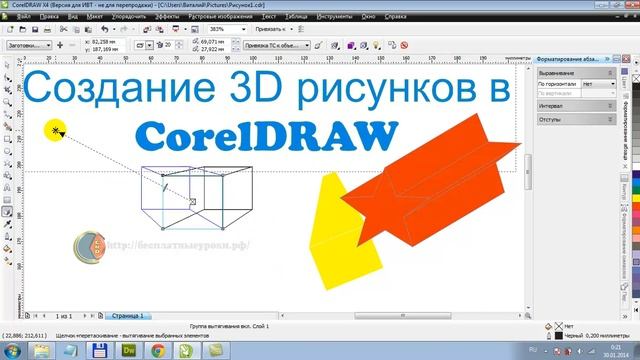Viewport: 640px width, 360px height.
Task: Save the document with the floppy icon
Action: tap(35, 29)
